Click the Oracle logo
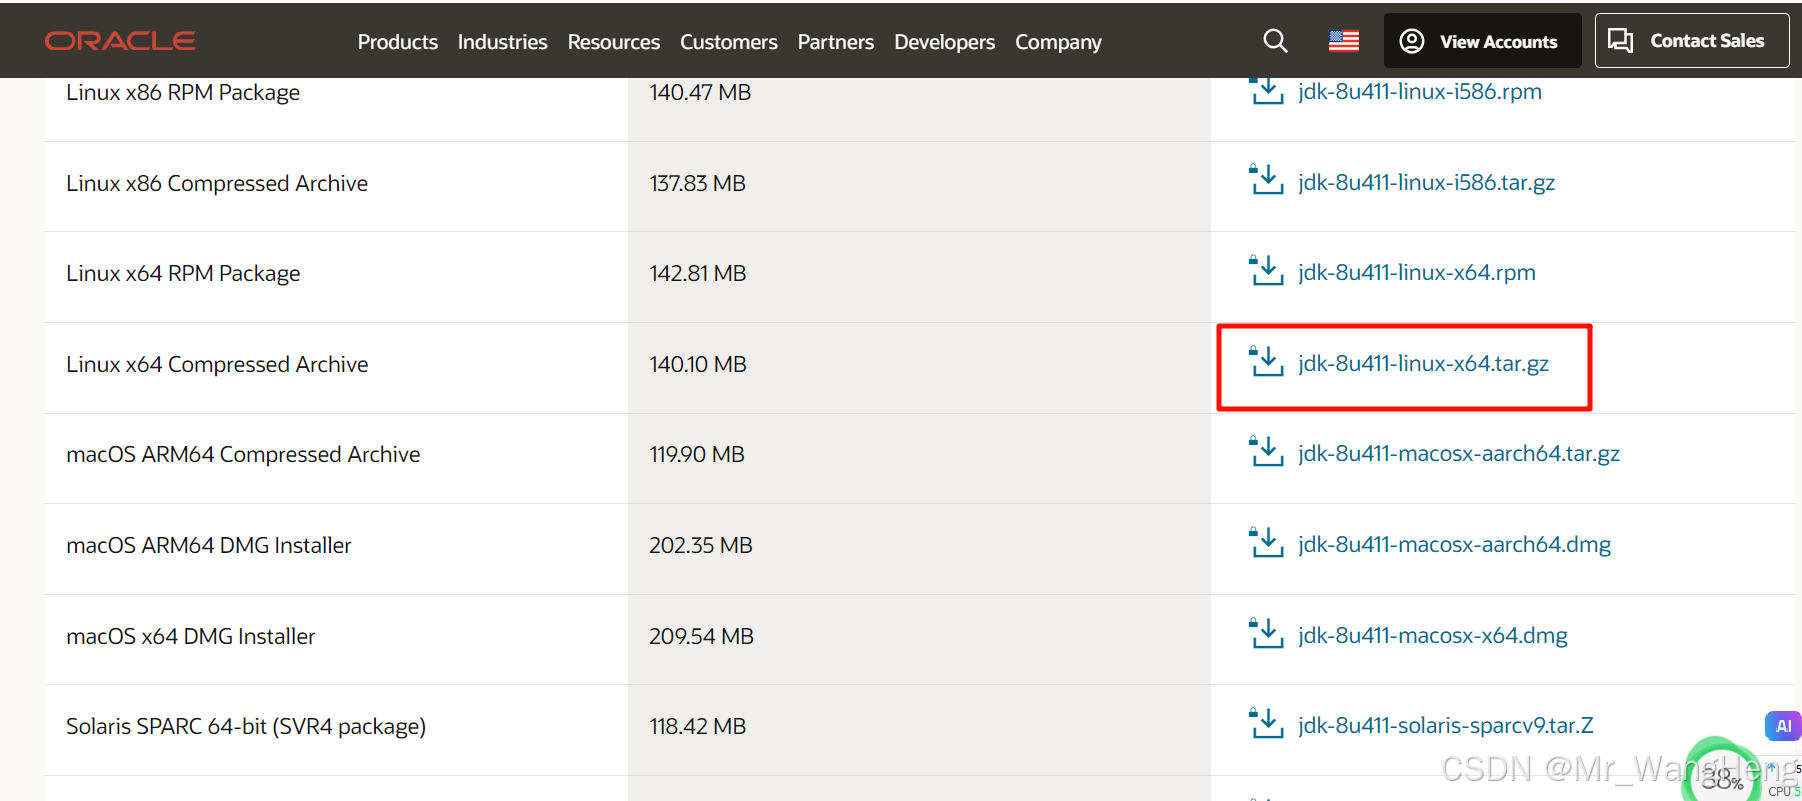The width and height of the screenshot is (1802, 801). pyautogui.click(x=120, y=41)
